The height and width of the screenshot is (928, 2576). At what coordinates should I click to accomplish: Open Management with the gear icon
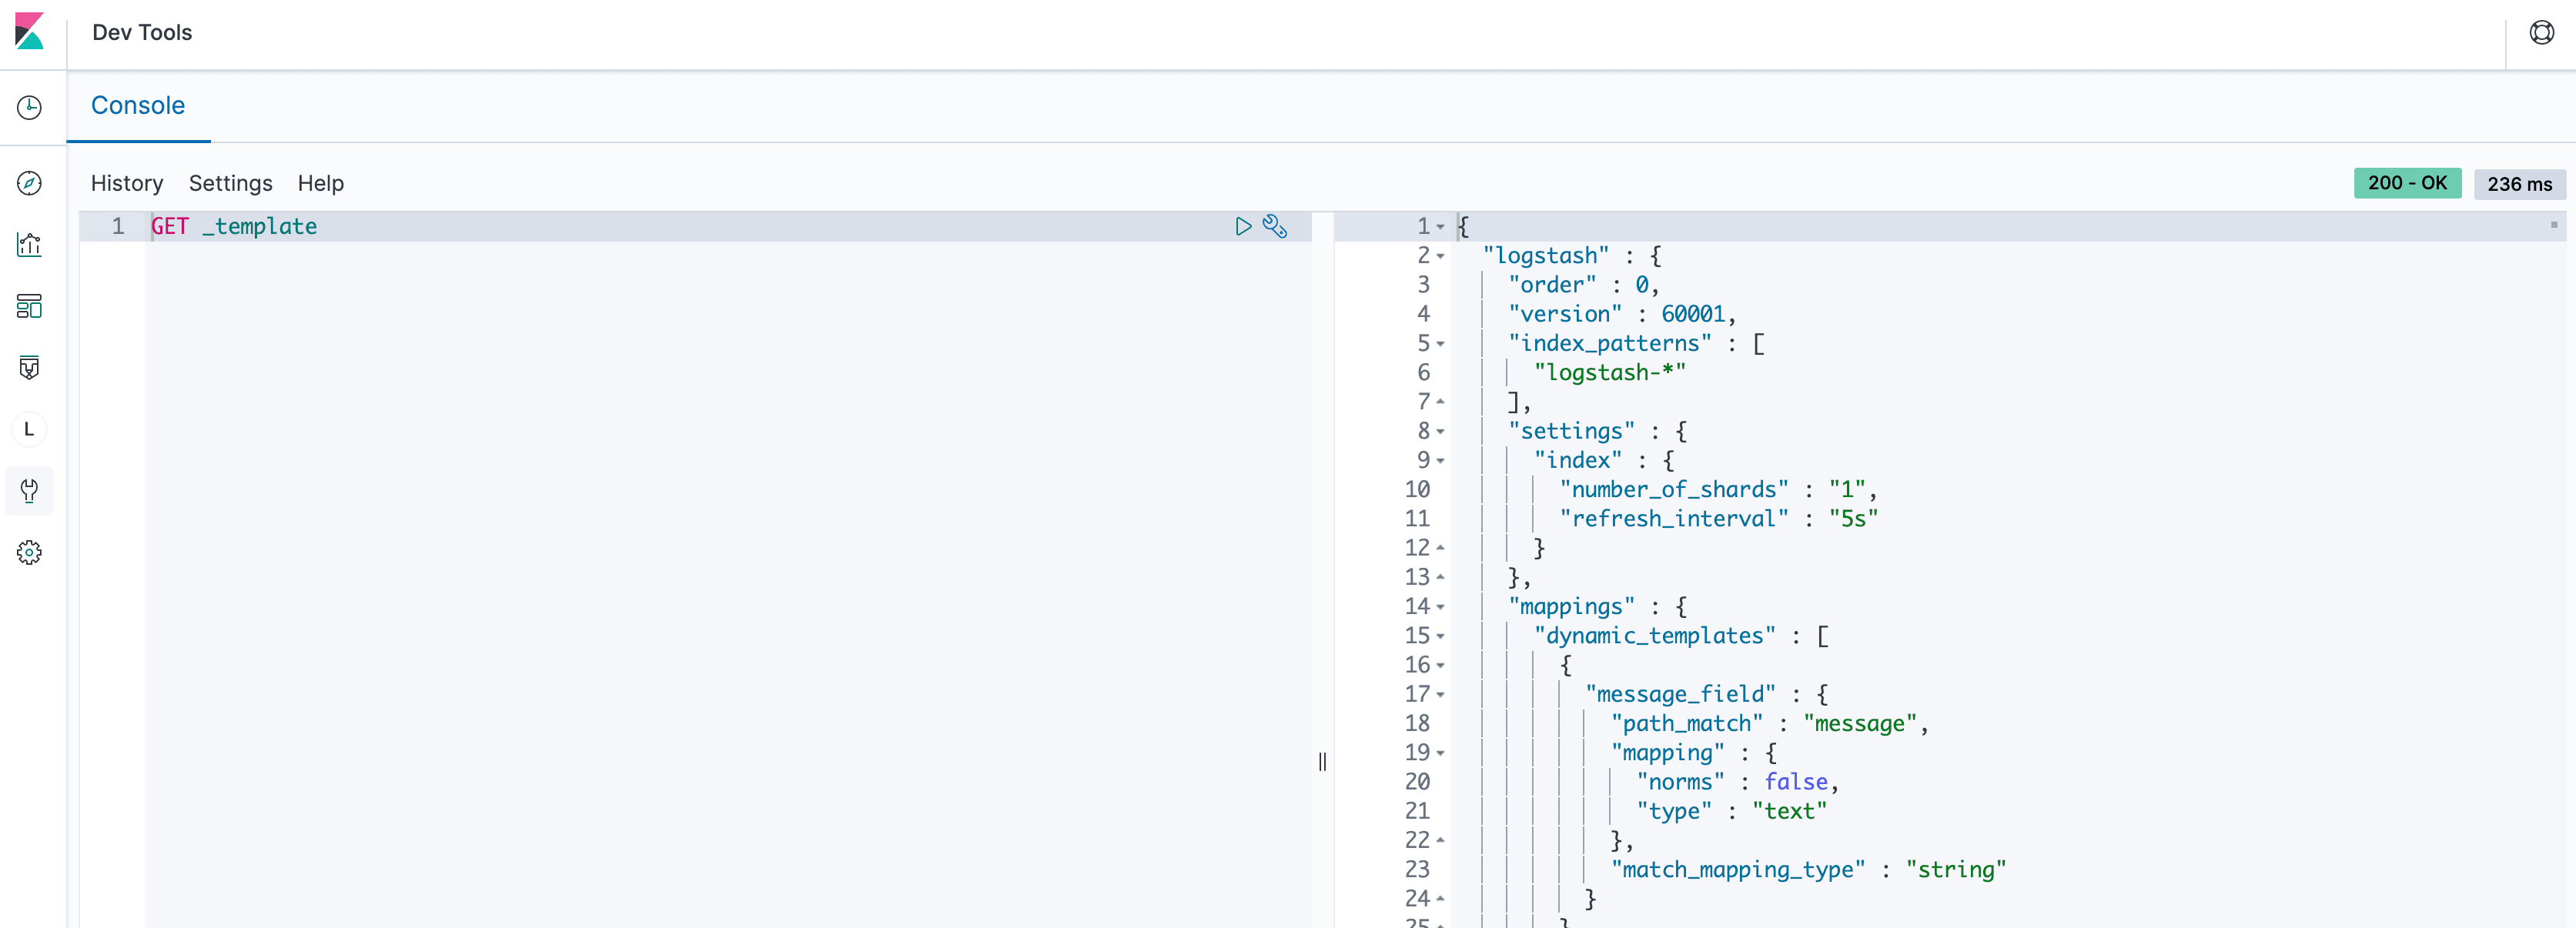[29, 551]
